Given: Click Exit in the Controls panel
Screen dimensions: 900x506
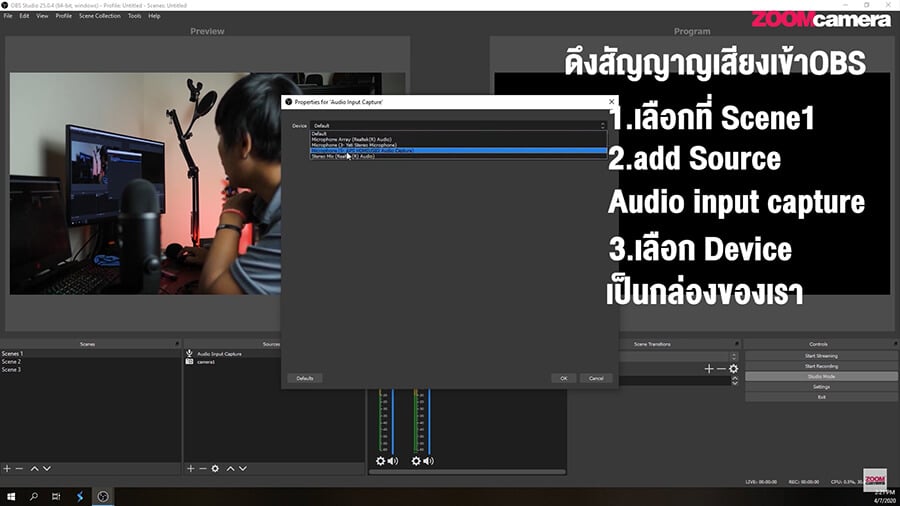Looking at the screenshot, I should [821, 397].
